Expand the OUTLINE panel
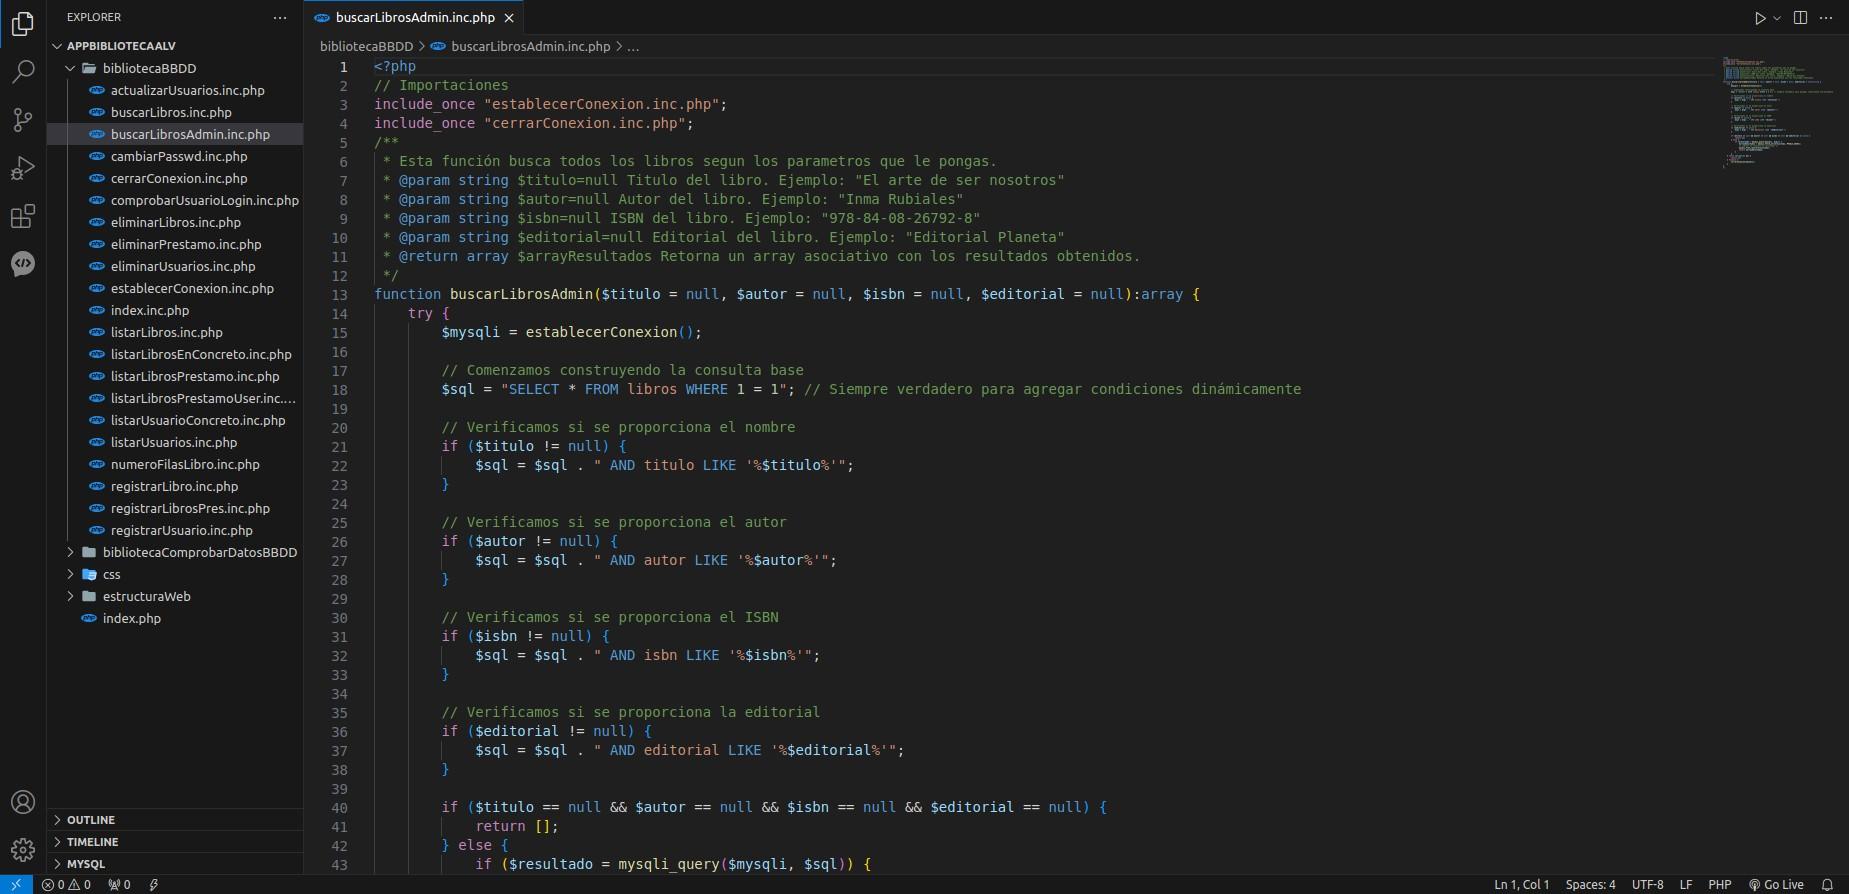This screenshot has height=894, width=1849. pos(175,820)
